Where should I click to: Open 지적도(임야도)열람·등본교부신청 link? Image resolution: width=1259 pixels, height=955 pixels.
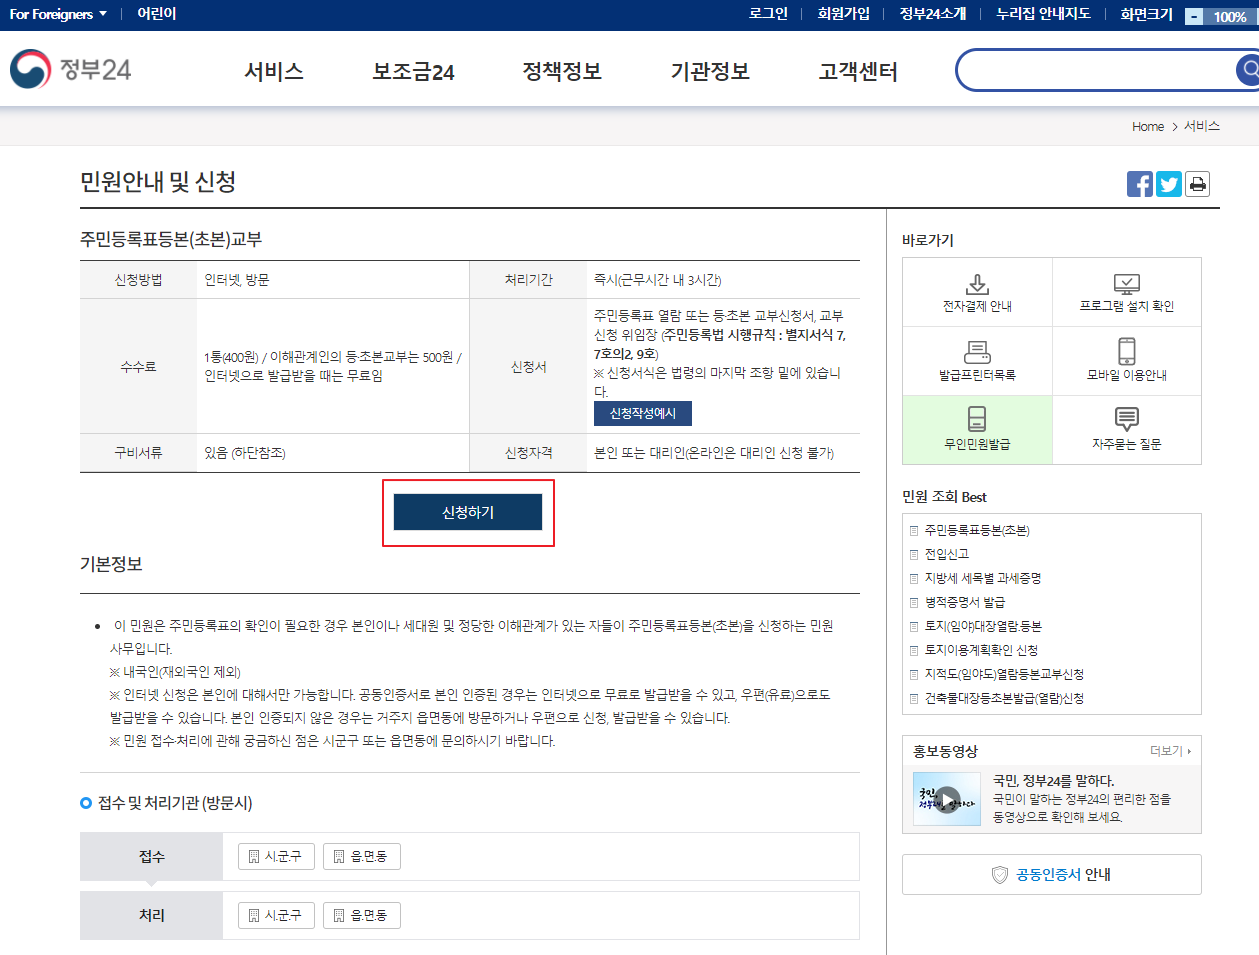tap(1004, 674)
